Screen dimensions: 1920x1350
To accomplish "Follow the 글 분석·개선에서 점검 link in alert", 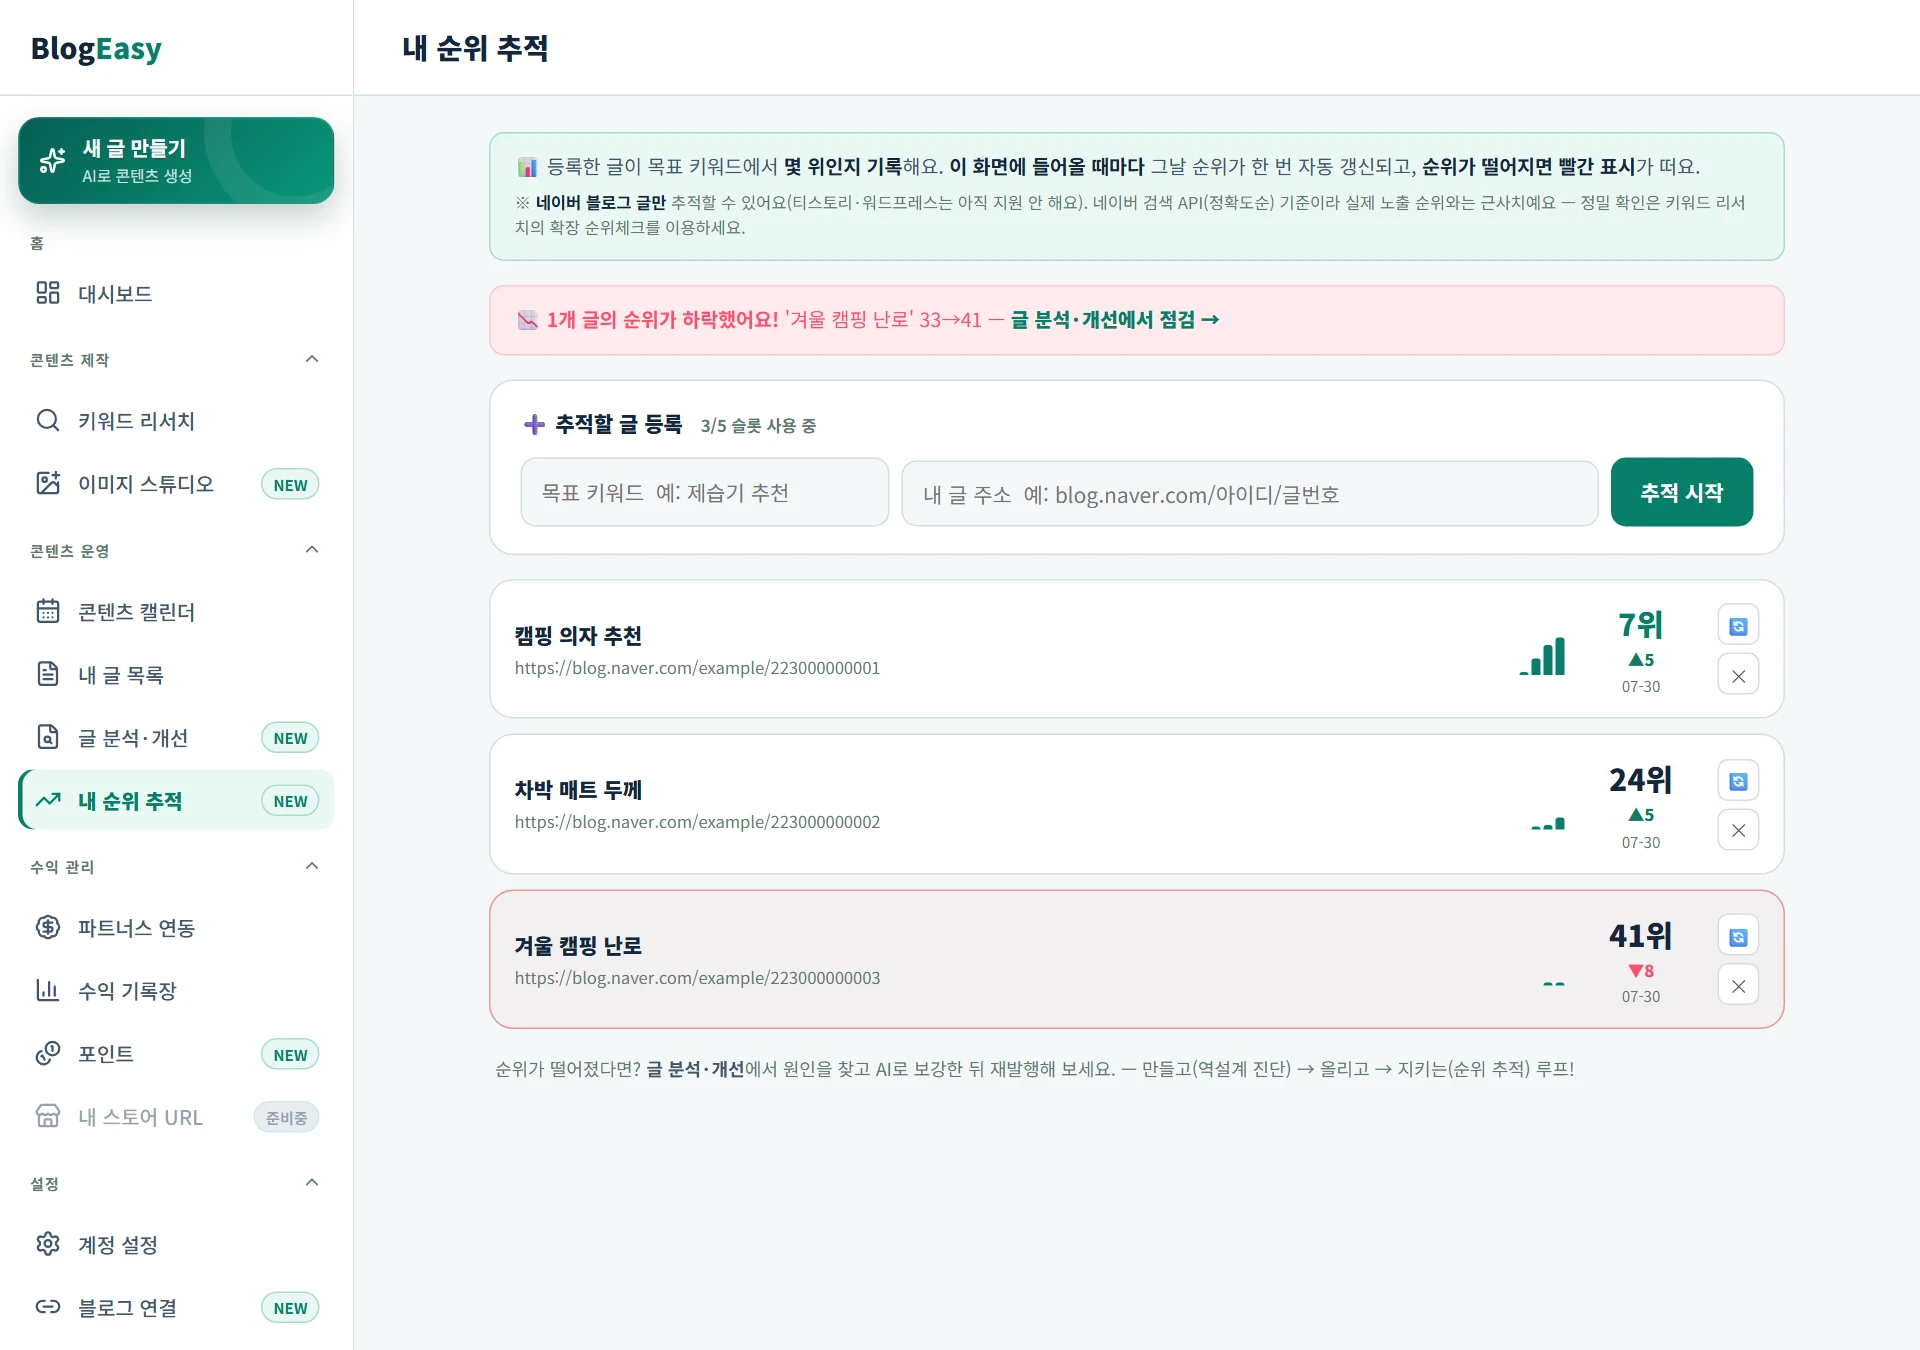I will pyautogui.click(x=1114, y=320).
